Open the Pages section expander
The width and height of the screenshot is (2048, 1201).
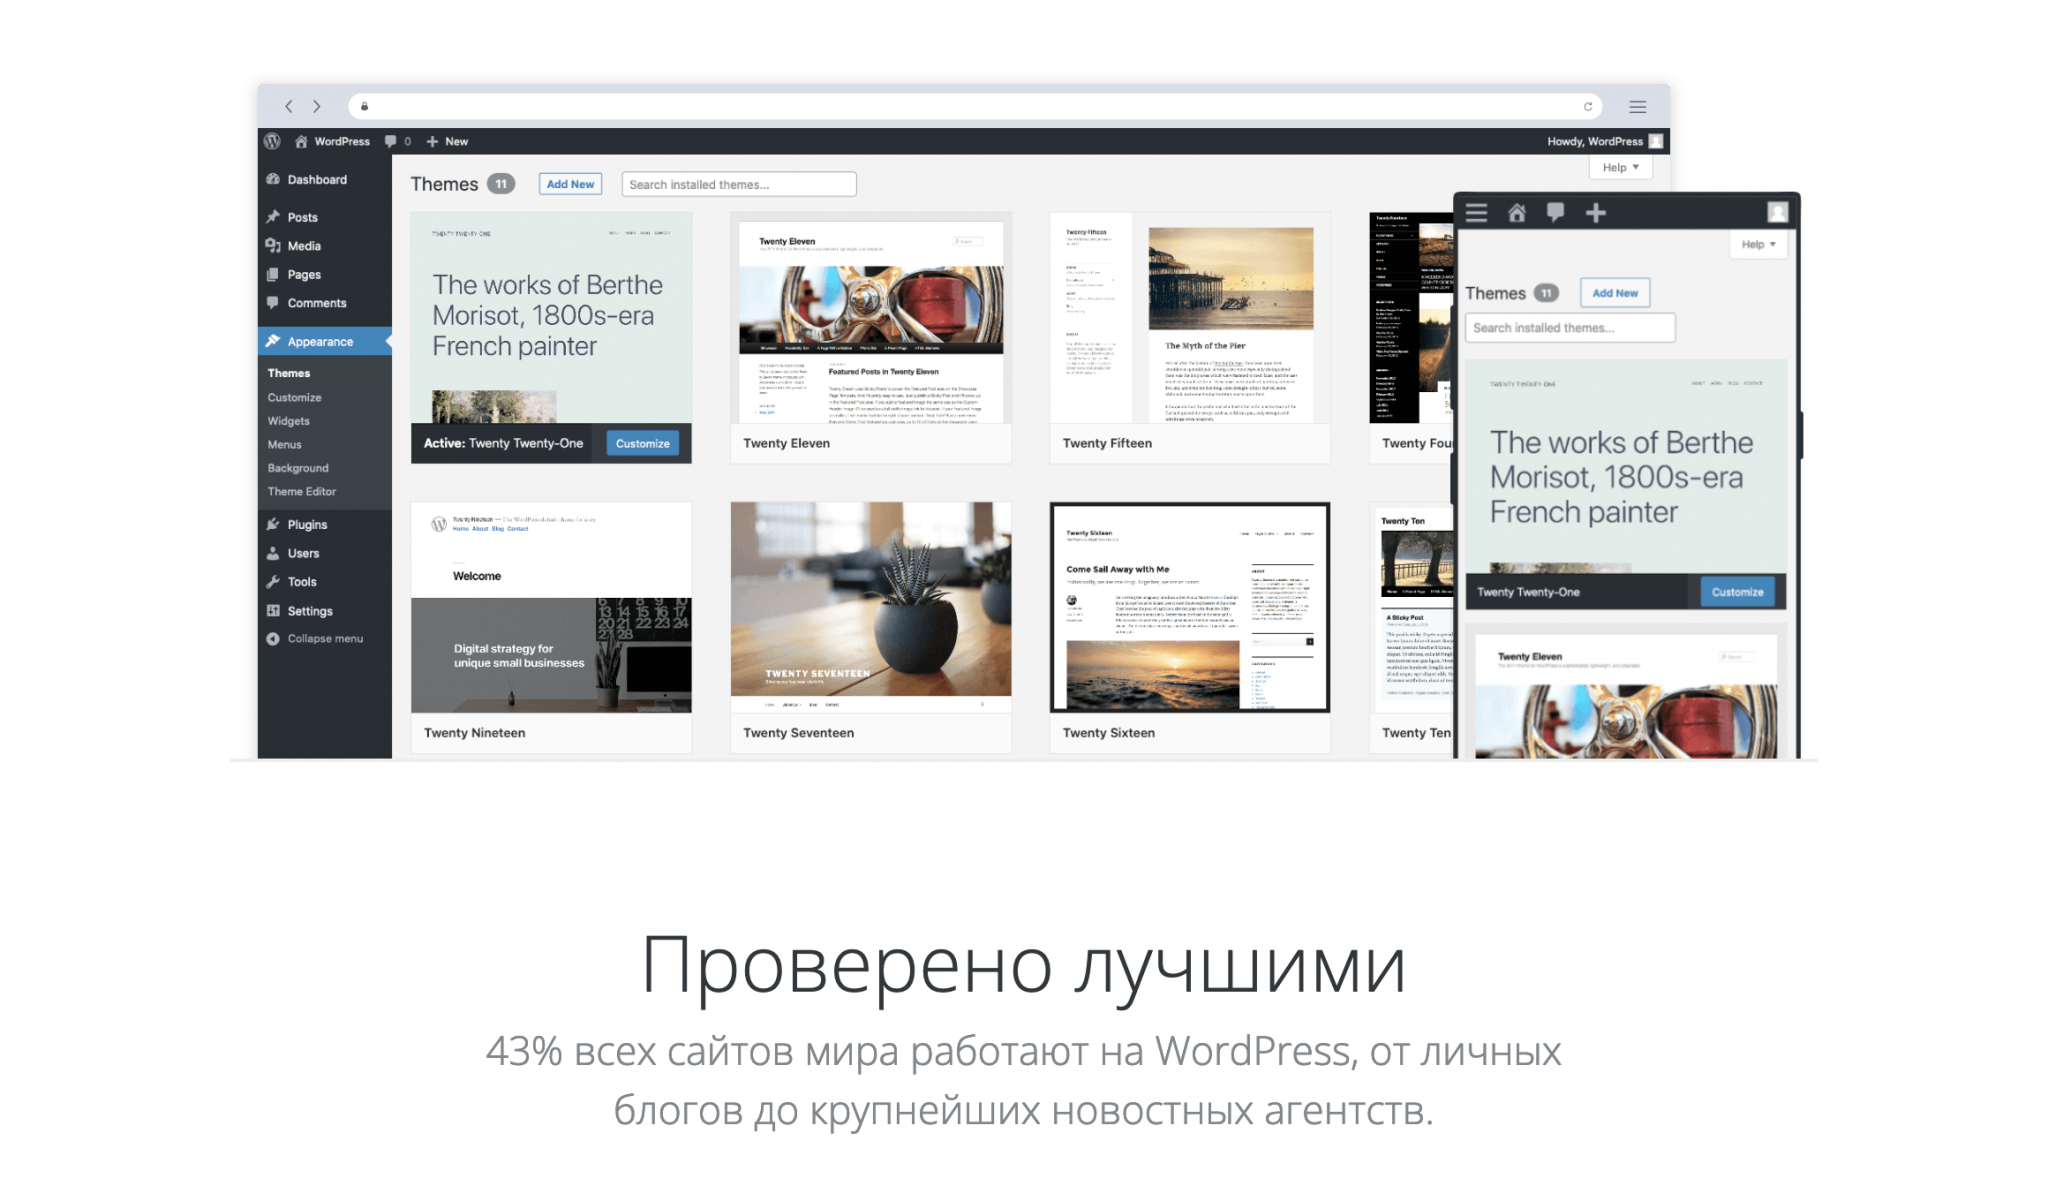click(x=304, y=275)
